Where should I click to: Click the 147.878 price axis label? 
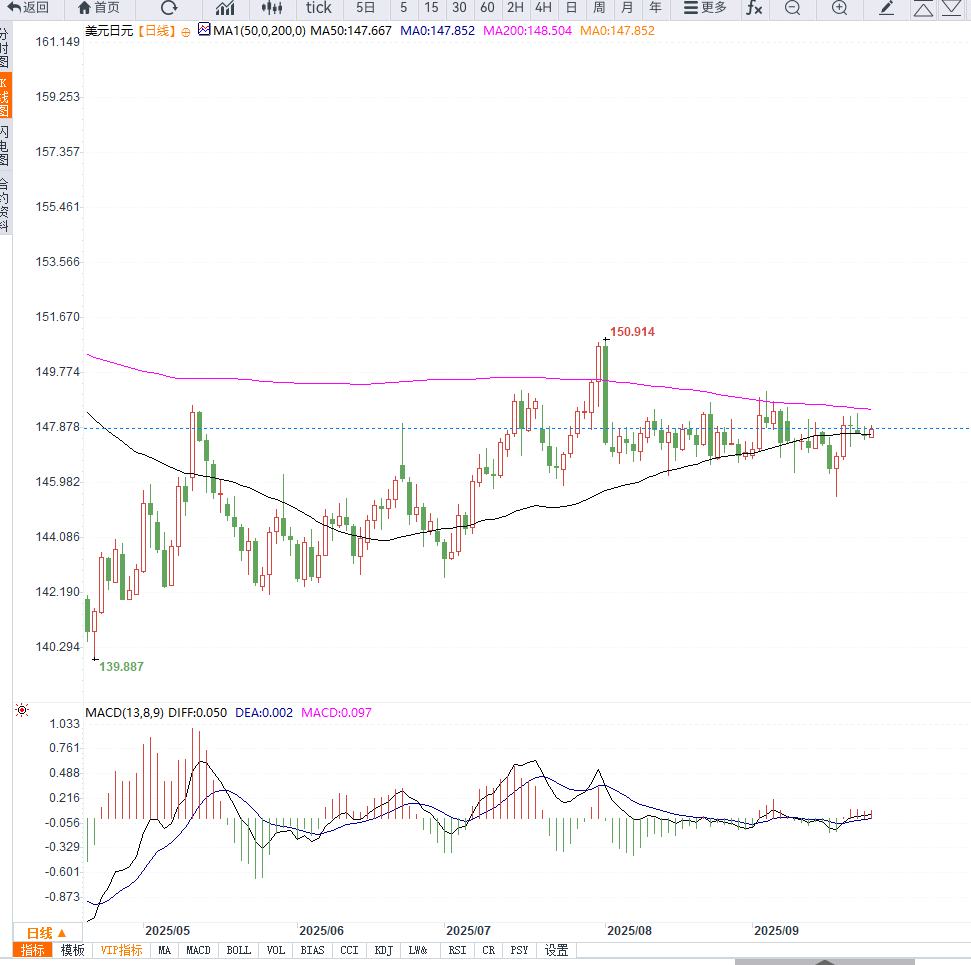pos(58,427)
